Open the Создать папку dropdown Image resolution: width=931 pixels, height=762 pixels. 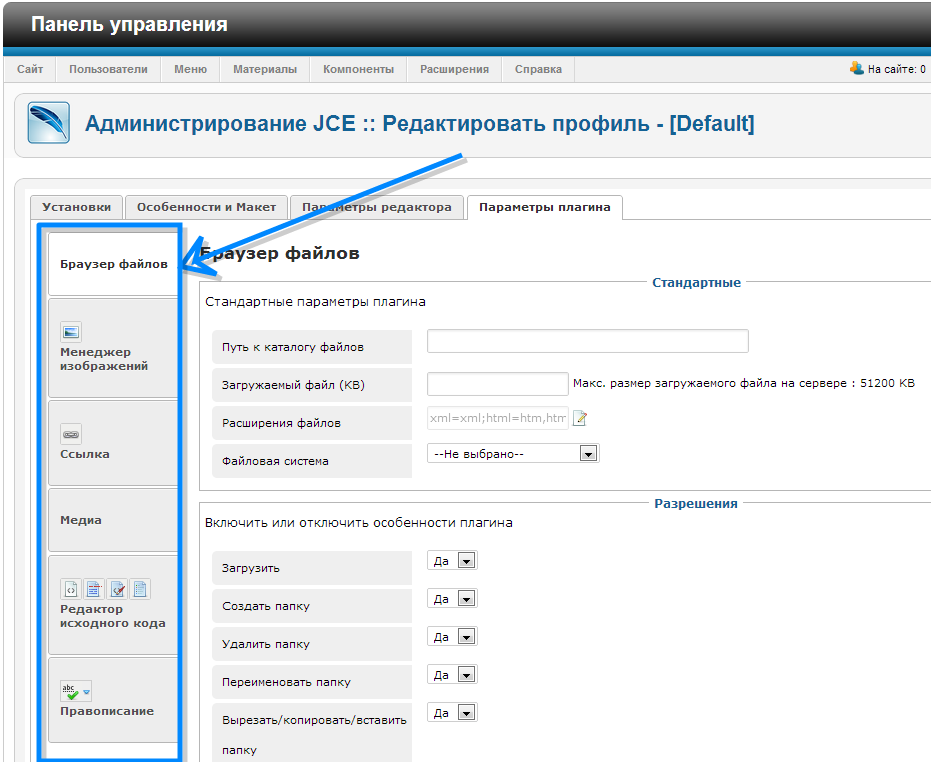point(452,599)
